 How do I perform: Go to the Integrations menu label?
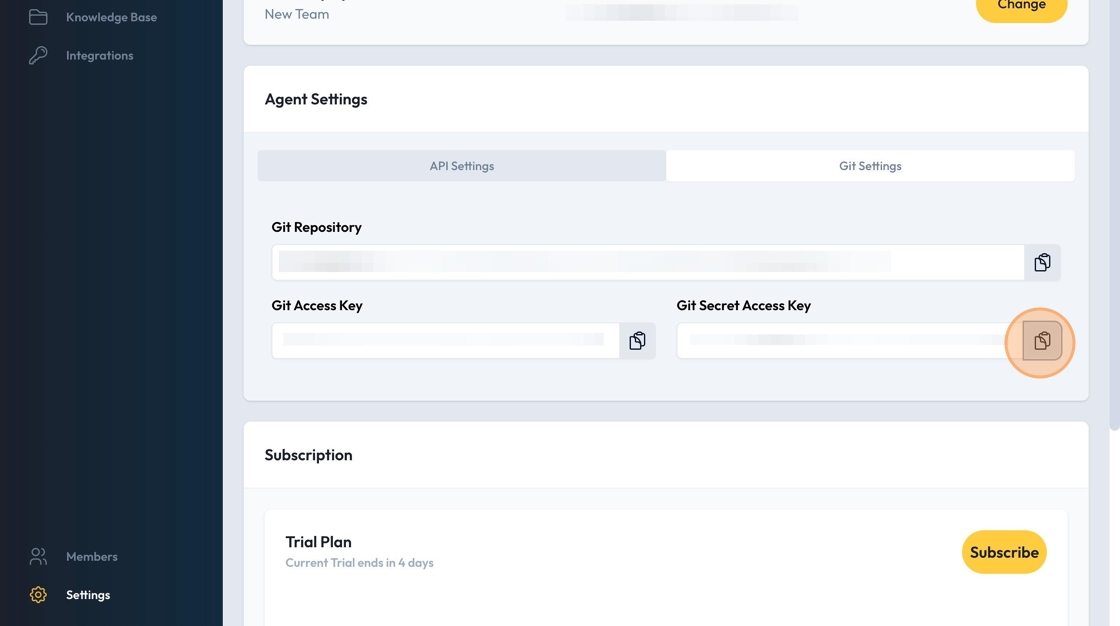tap(99, 55)
